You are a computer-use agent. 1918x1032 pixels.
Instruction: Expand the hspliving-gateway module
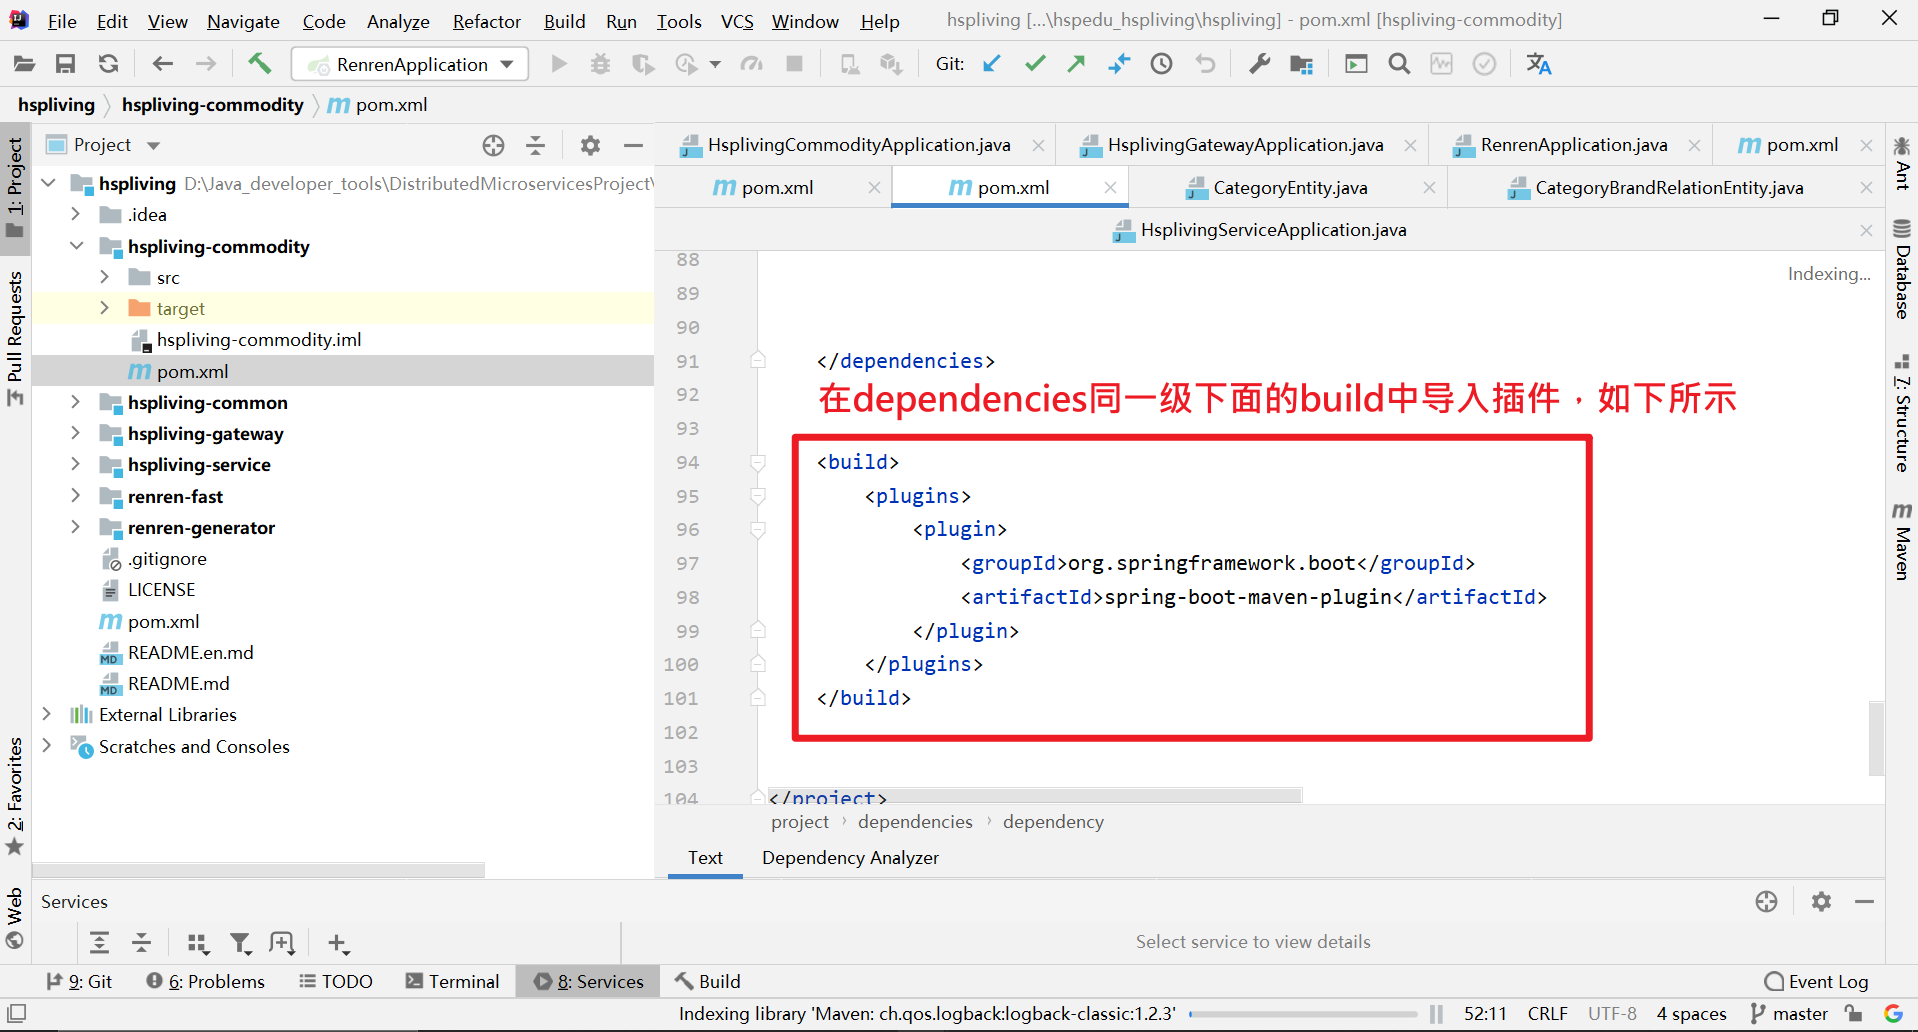(x=75, y=433)
